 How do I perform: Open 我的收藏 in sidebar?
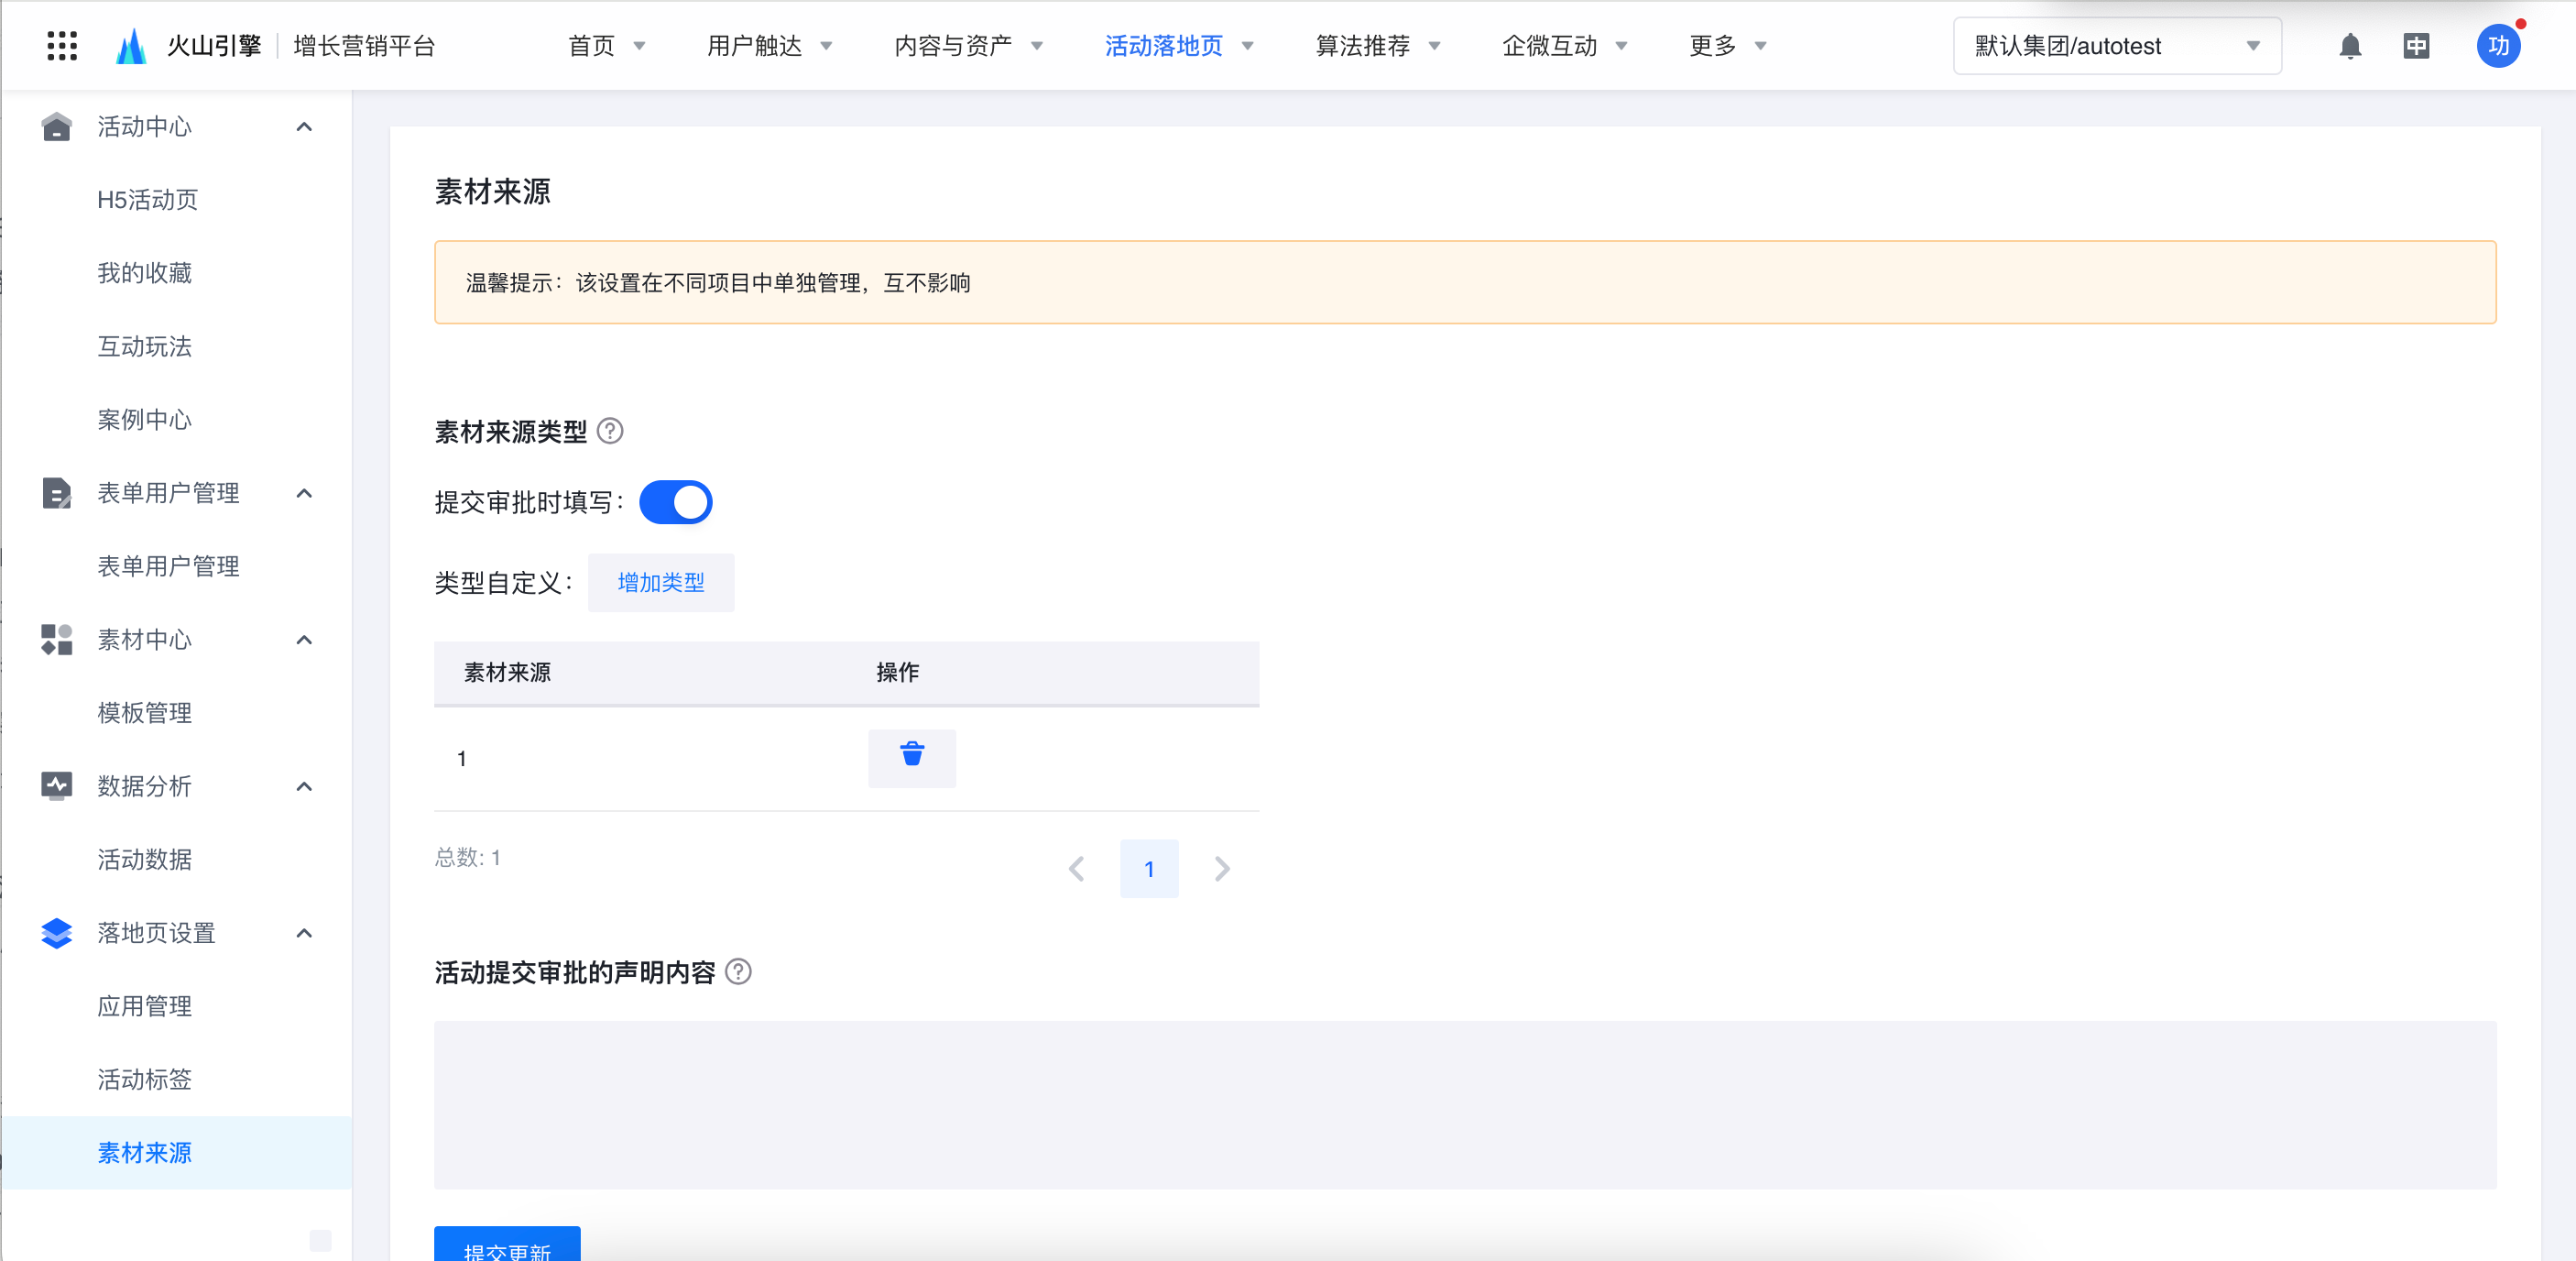(x=144, y=273)
